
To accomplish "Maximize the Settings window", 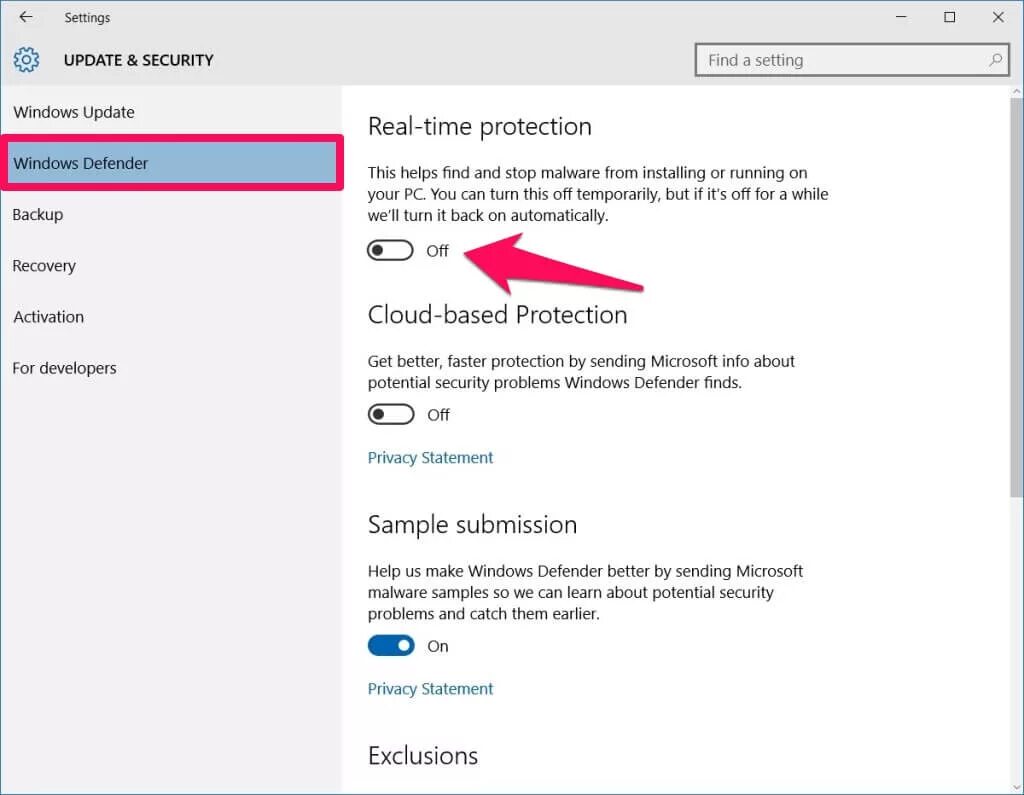I will [x=949, y=17].
